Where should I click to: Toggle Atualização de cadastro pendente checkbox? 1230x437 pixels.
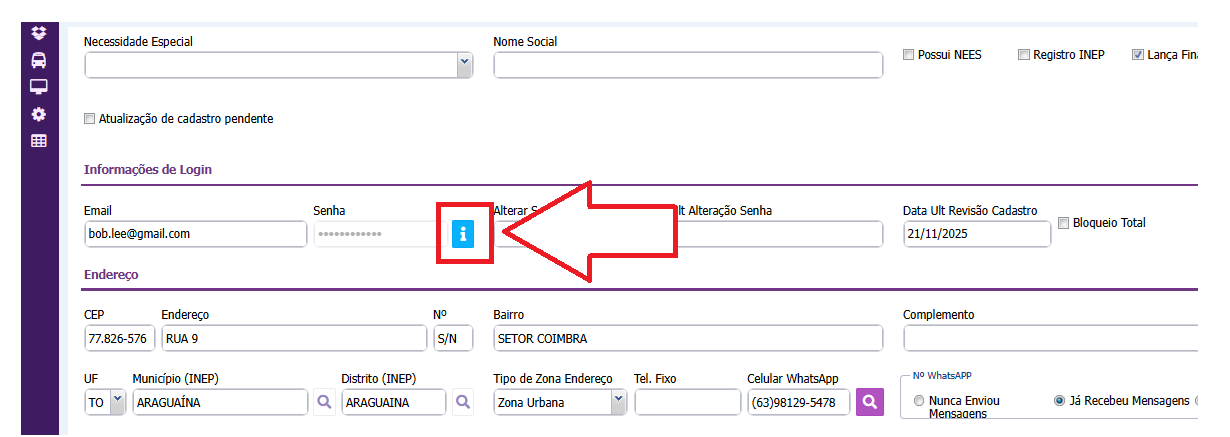(x=91, y=119)
